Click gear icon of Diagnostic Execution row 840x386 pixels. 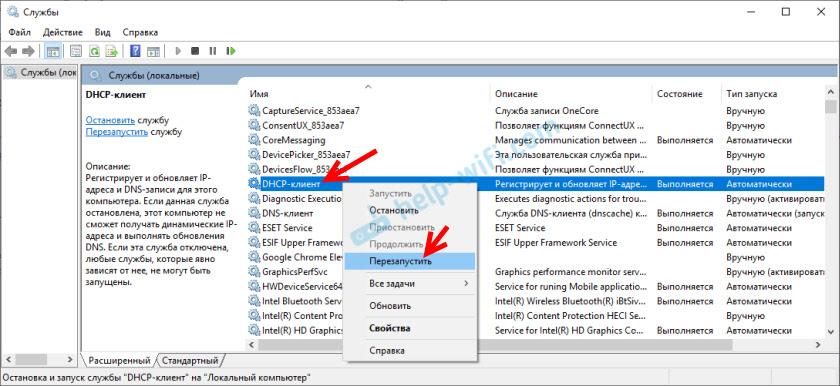coord(253,198)
